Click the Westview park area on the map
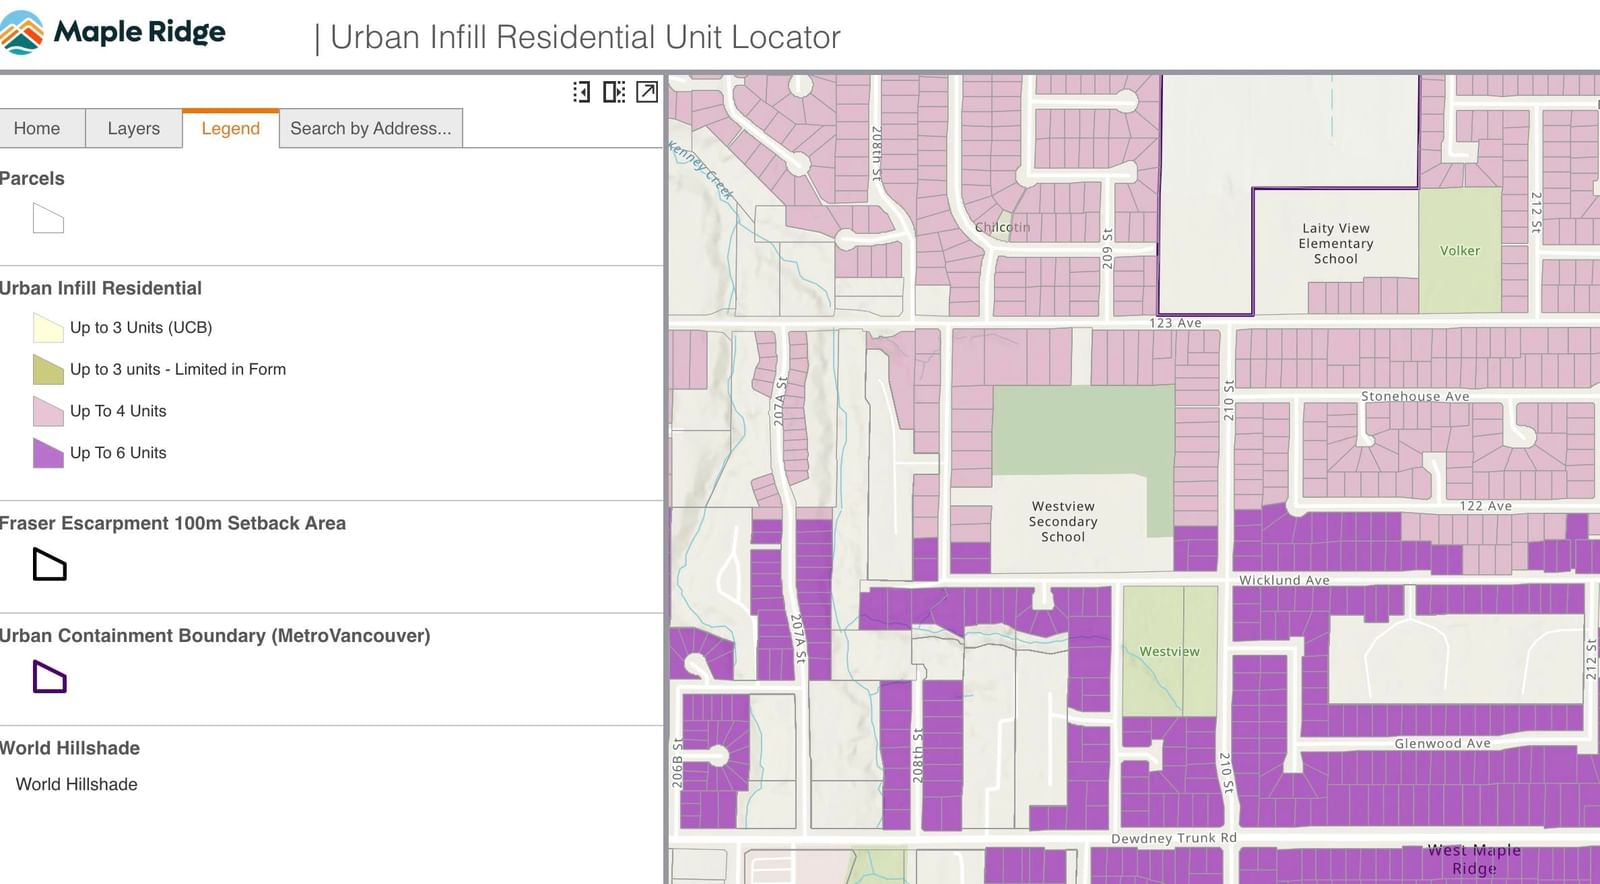This screenshot has width=1600, height=884. click(1169, 651)
